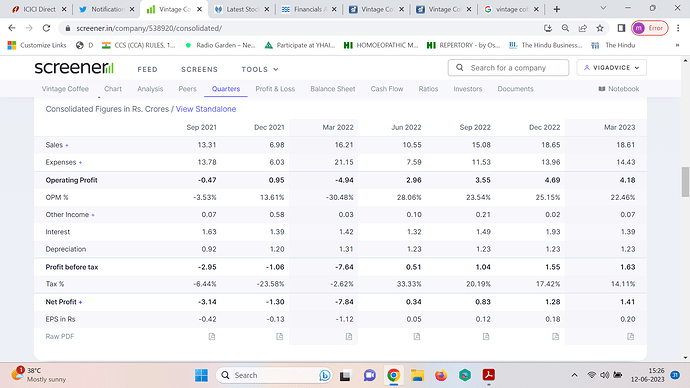The width and height of the screenshot is (690, 388).
Task: Go to Ratios section
Action: tap(428, 89)
